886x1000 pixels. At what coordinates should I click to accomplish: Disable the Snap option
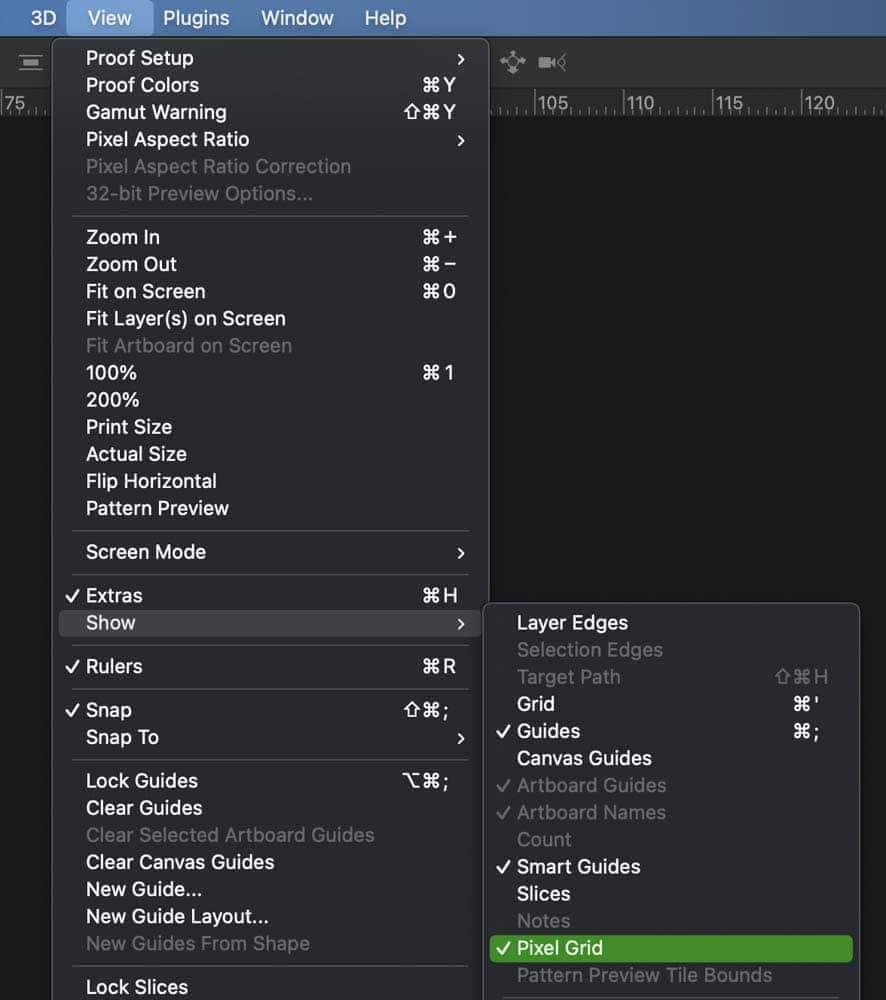[270, 710]
